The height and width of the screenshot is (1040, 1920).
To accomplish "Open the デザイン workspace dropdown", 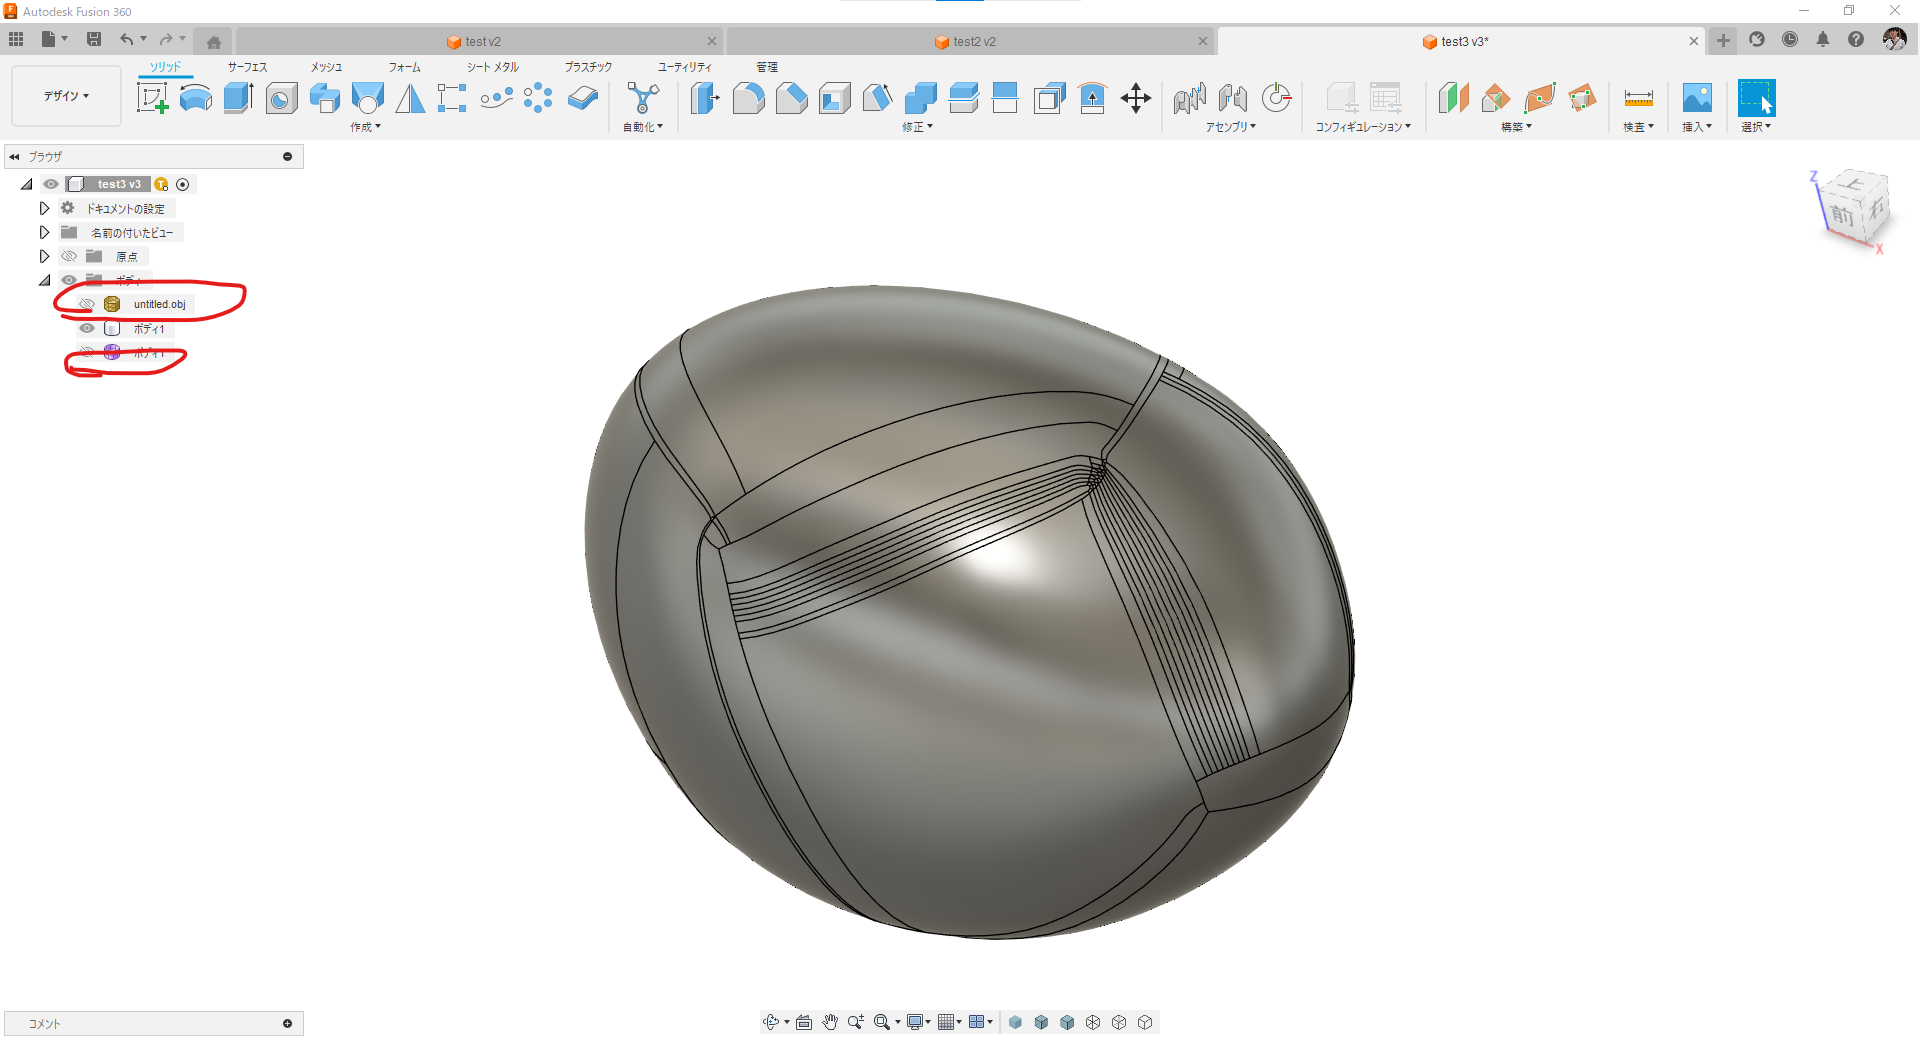I will pos(66,96).
